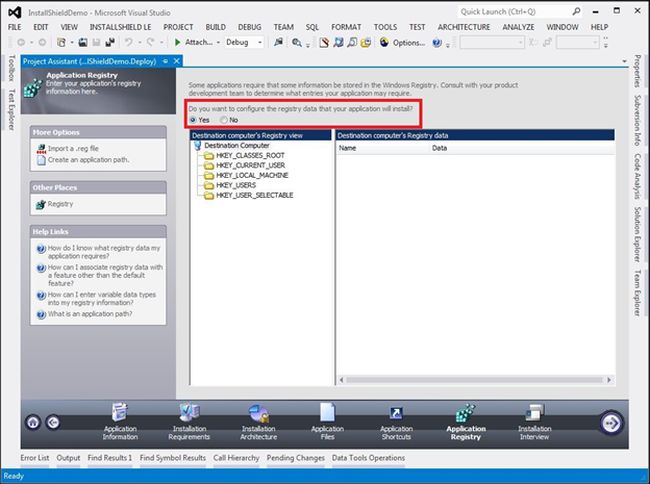Click the help question mark toolbar icon
The width and height of the screenshot is (650, 484).
(437, 42)
